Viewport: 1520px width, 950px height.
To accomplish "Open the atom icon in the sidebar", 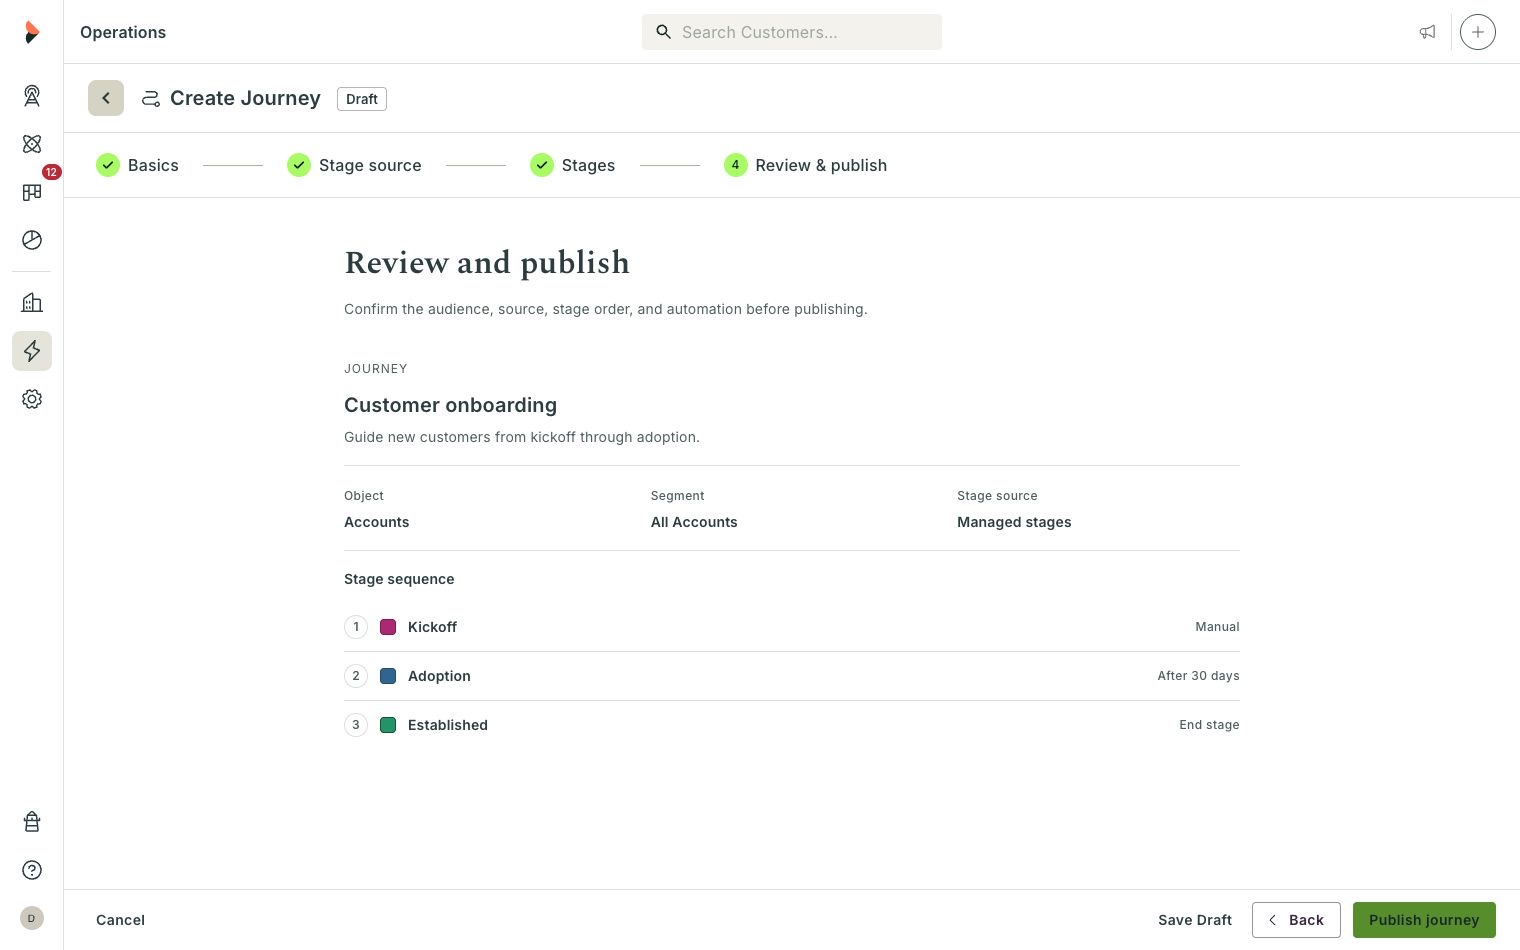I will 32,144.
